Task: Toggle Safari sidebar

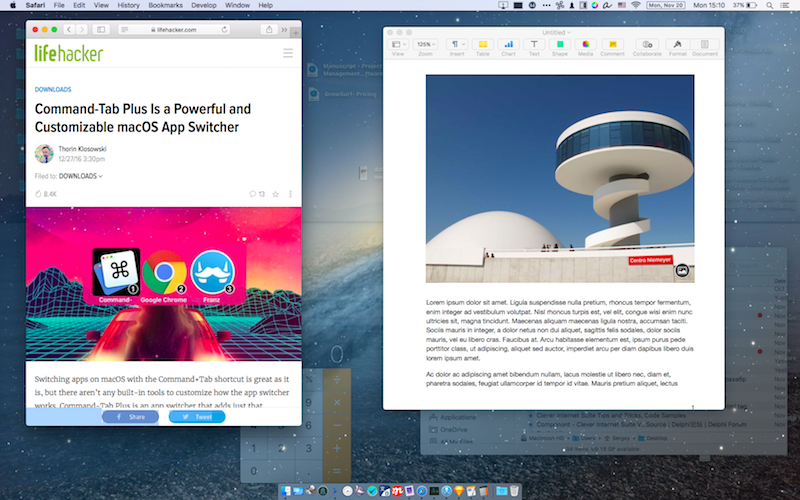Action: point(101,30)
